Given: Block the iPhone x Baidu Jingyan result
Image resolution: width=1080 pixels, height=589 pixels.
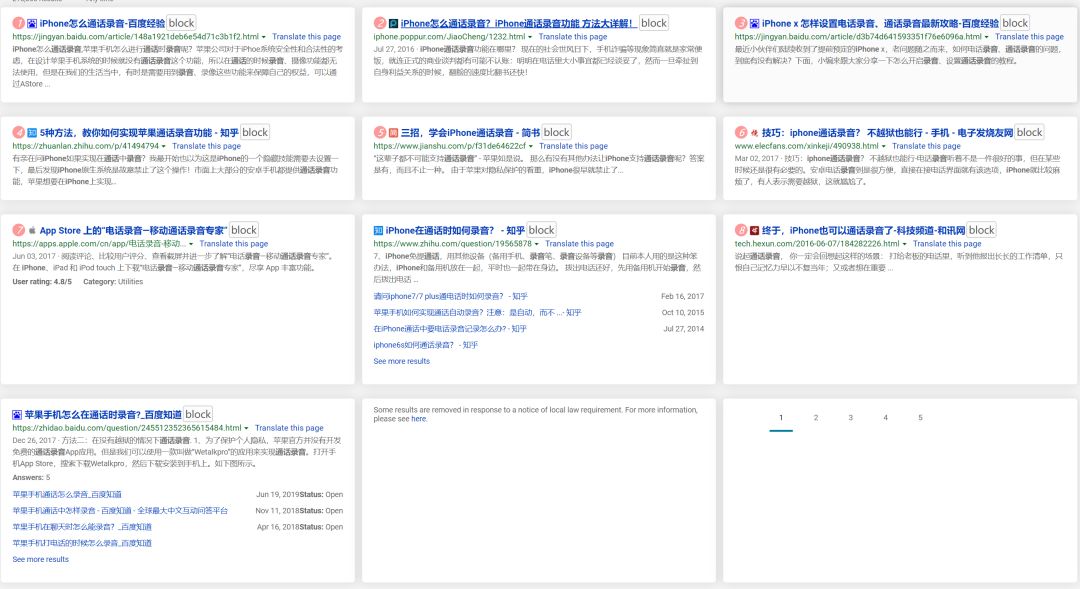Looking at the screenshot, I should click(1015, 23).
